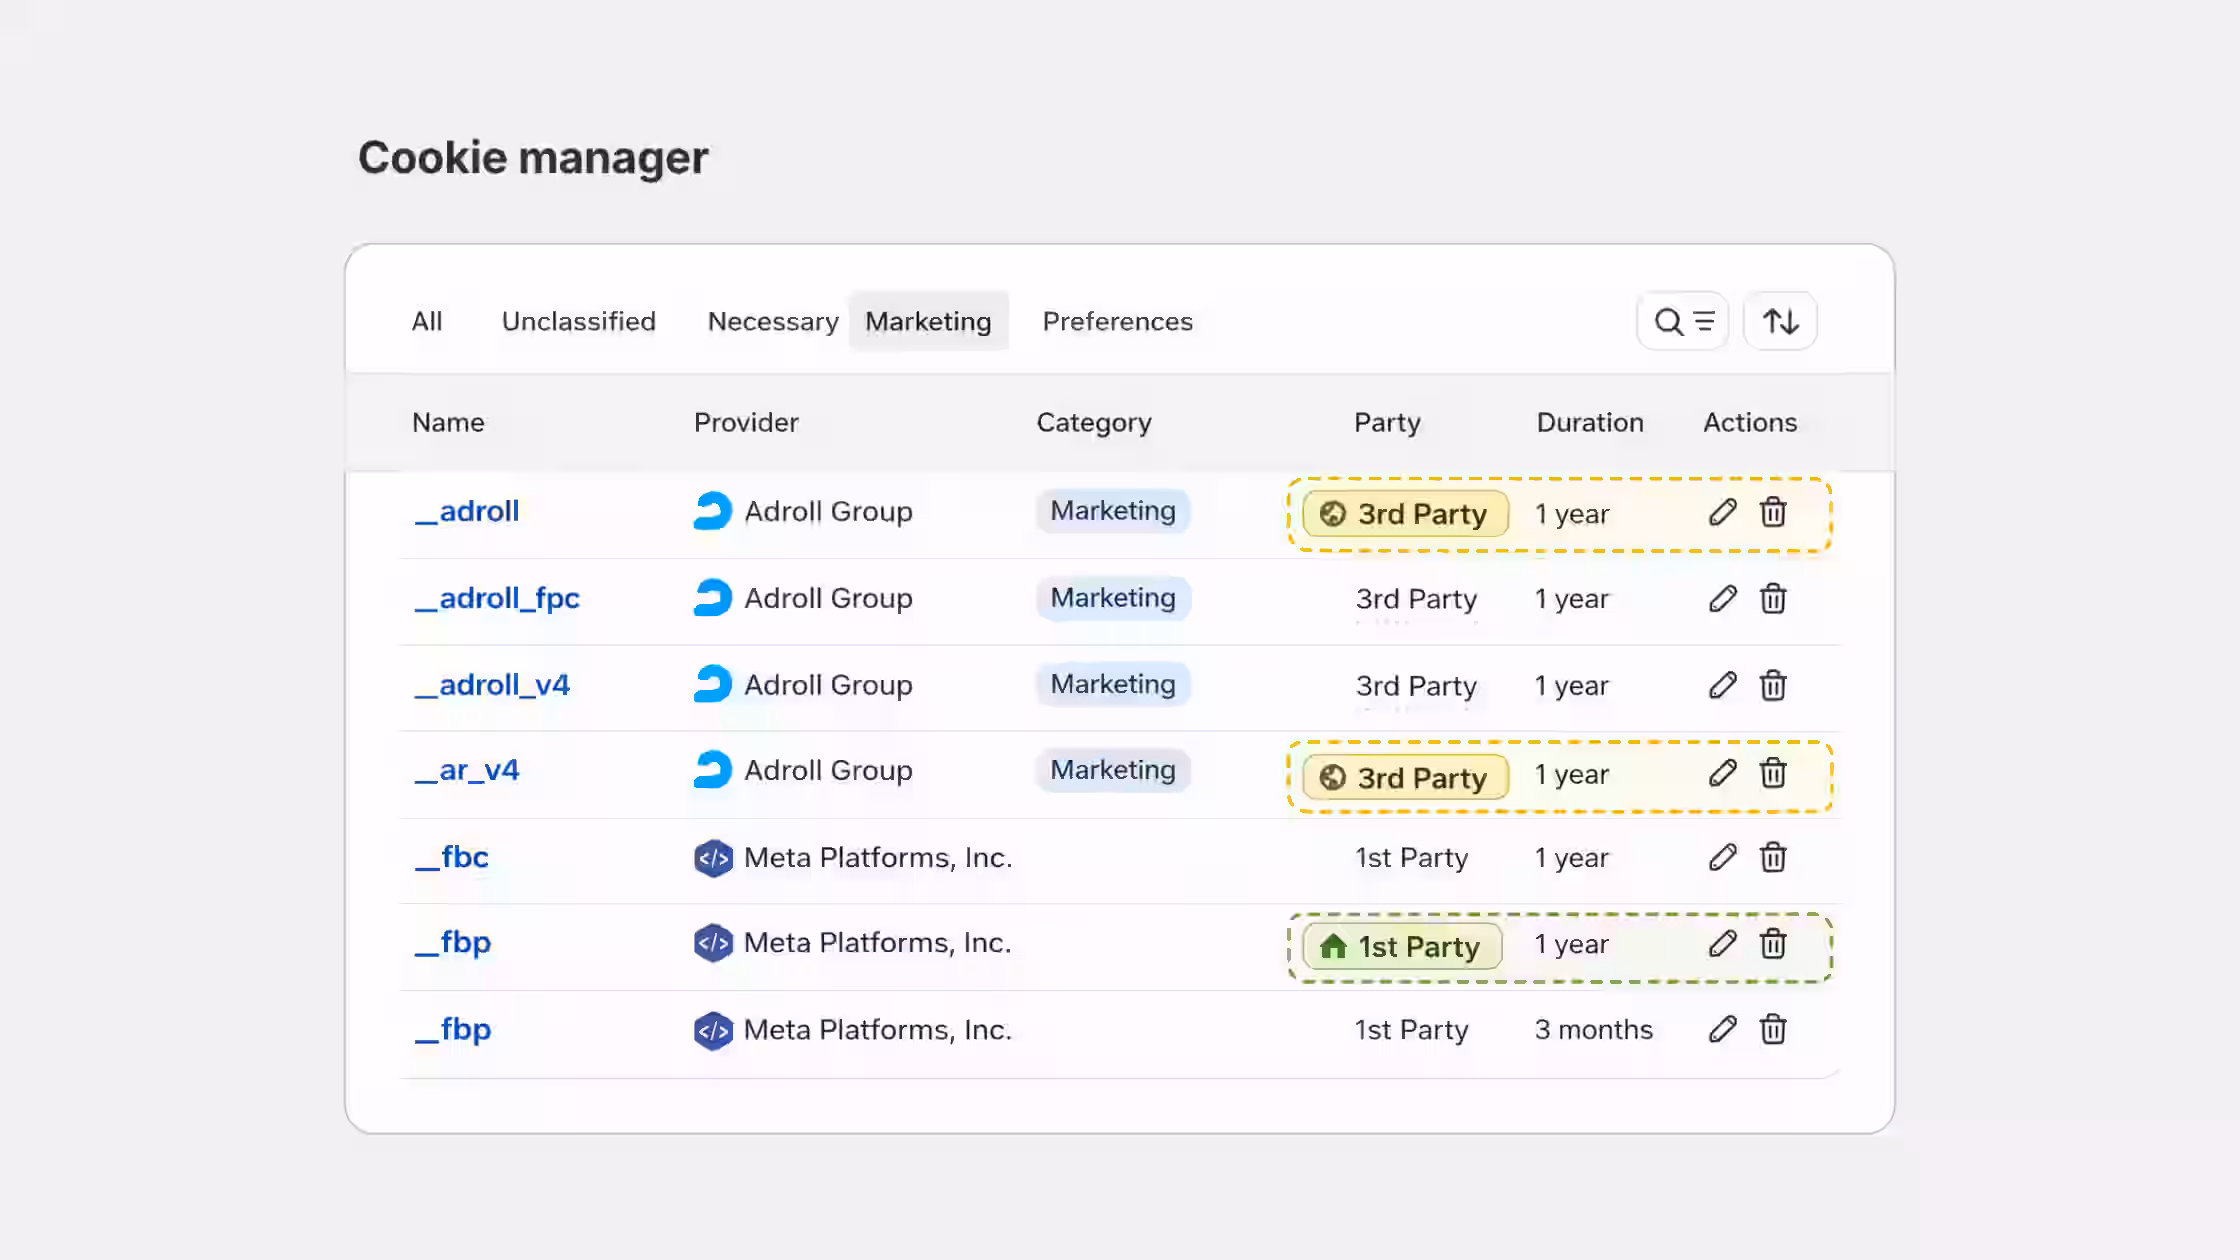Edit the _fbp cookie lasting 1 year
The width and height of the screenshot is (2240, 1260).
(x=1722, y=943)
